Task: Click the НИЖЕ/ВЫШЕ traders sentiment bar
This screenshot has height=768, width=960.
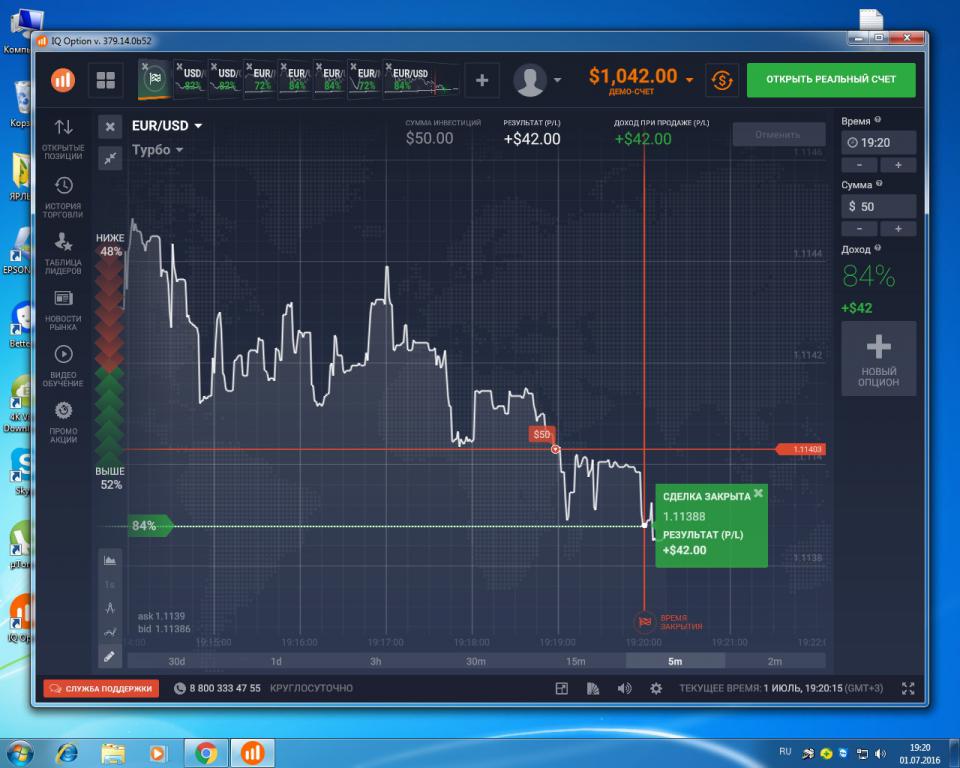Action: tap(110, 361)
